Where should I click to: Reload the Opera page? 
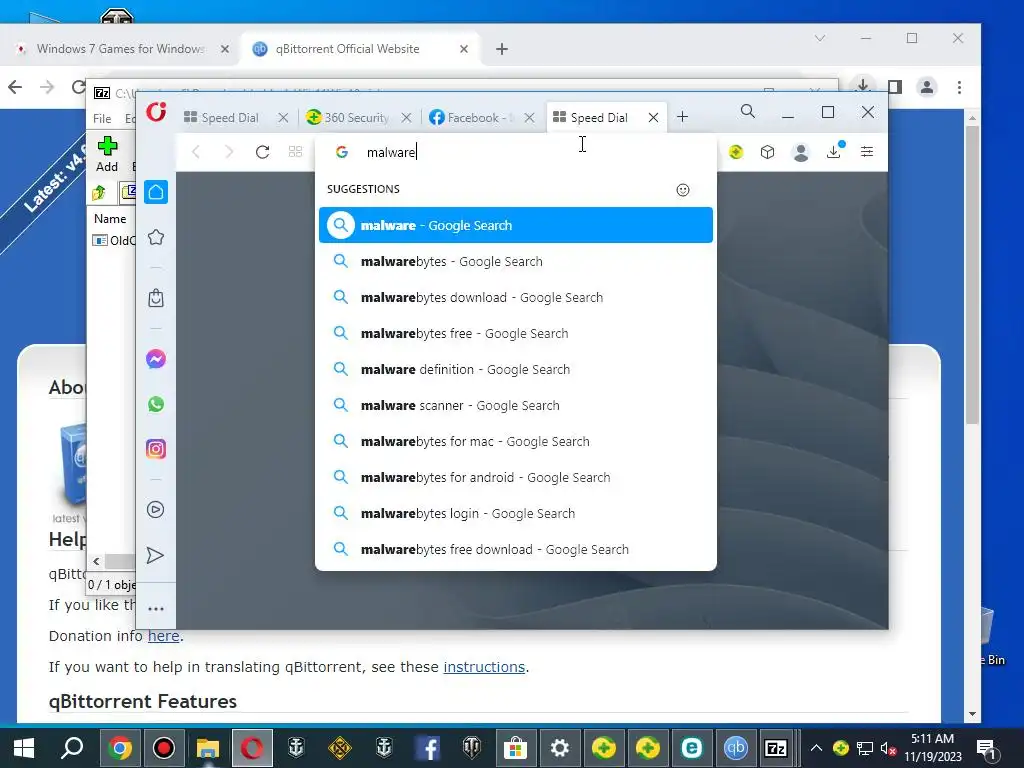click(x=263, y=152)
